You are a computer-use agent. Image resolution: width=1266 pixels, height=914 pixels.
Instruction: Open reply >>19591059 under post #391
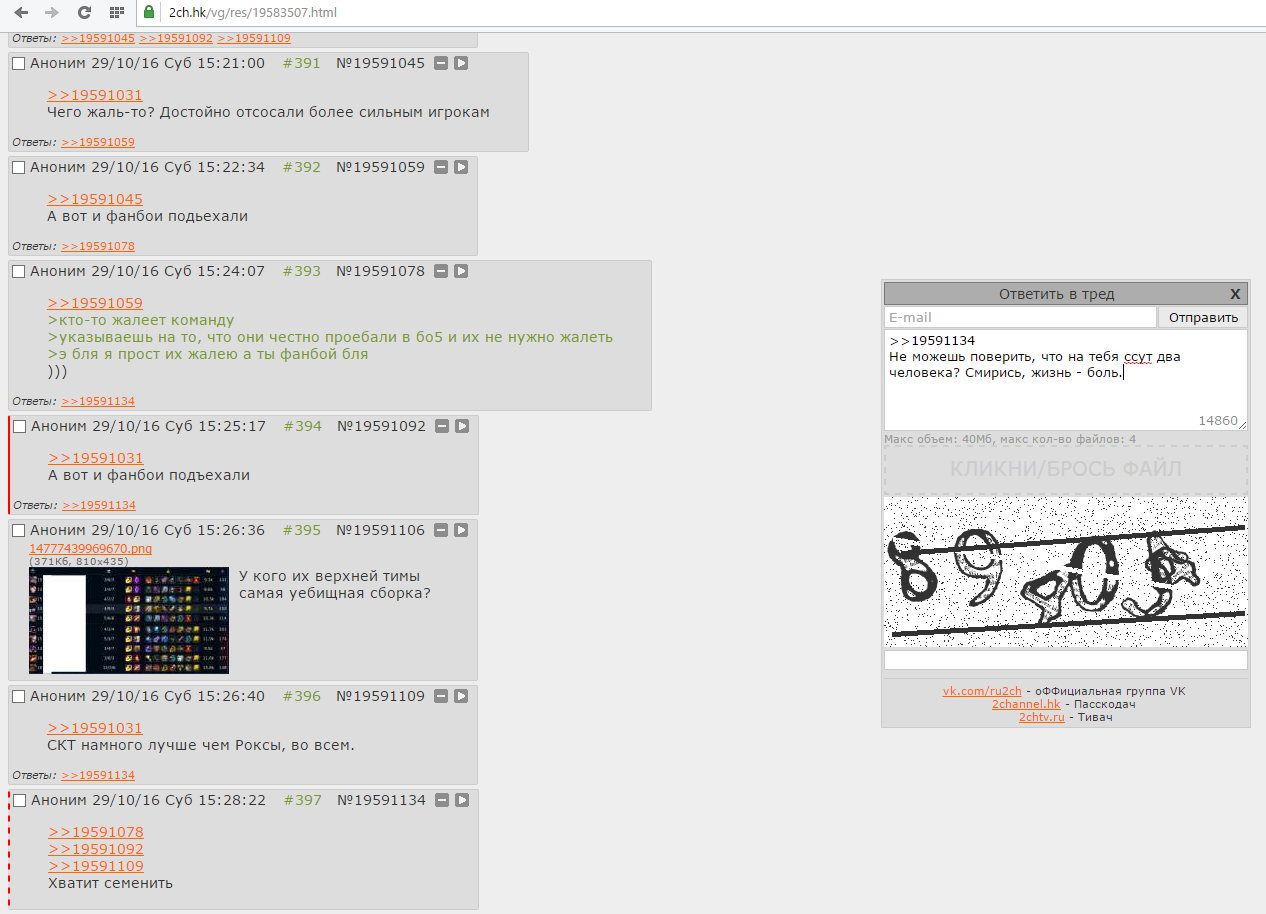(x=98, y=142)
